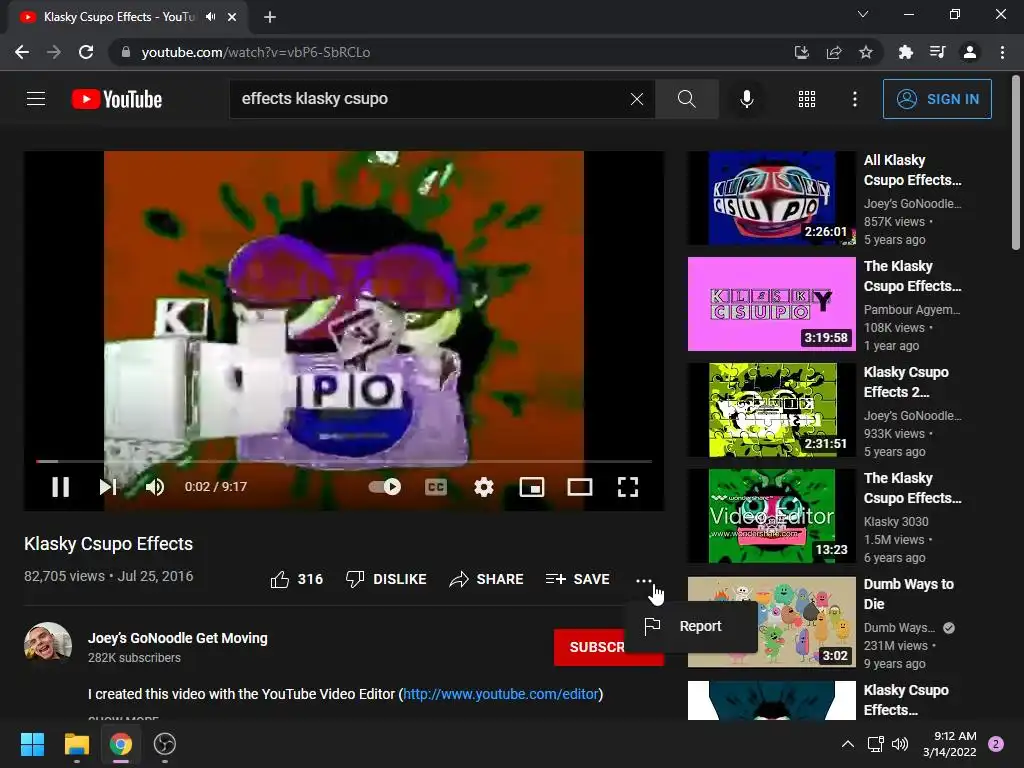Go back in browser history

point(22,52)
